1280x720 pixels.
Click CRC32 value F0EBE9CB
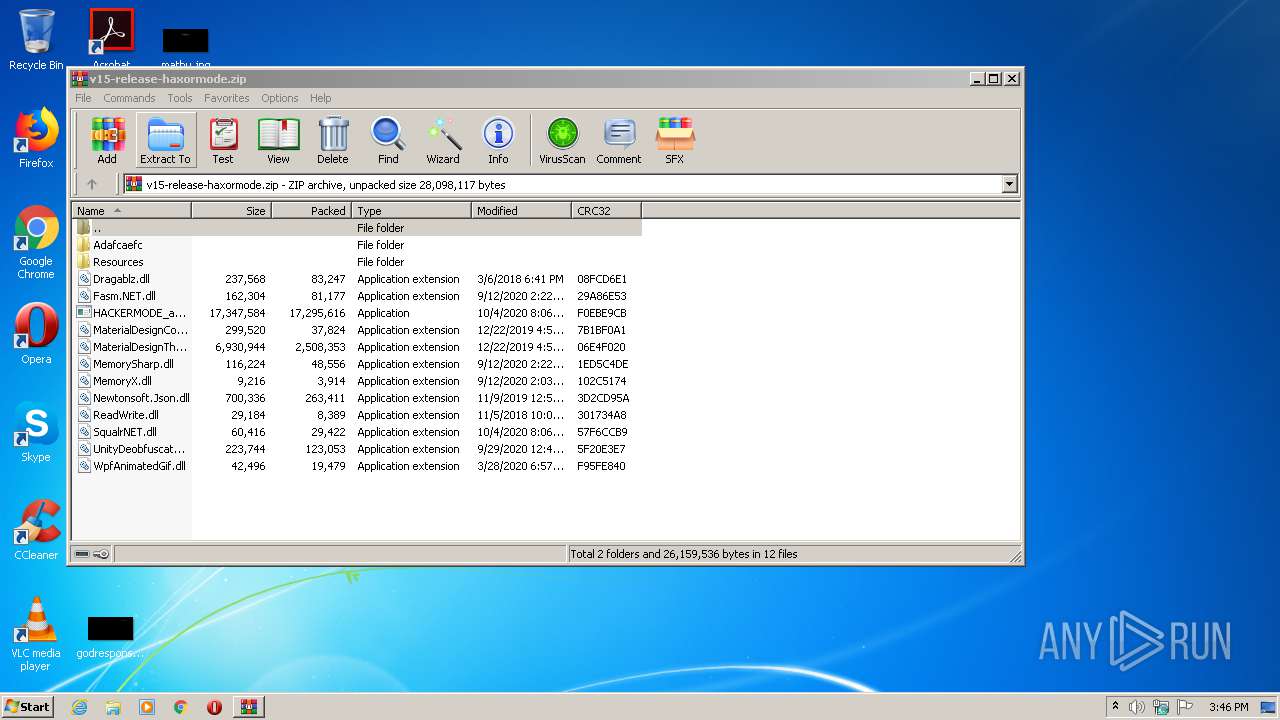(x=602, y=313)
